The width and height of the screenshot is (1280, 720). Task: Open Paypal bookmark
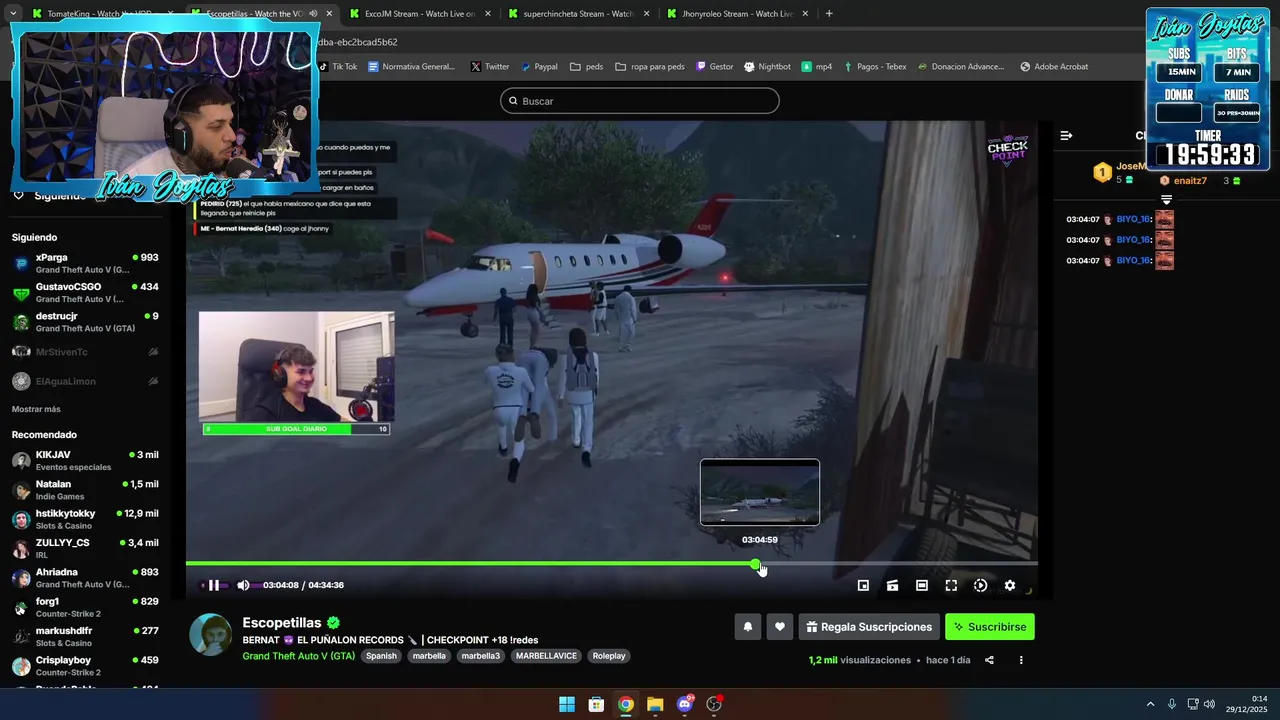pyautogui.click(x=539, y=67)
